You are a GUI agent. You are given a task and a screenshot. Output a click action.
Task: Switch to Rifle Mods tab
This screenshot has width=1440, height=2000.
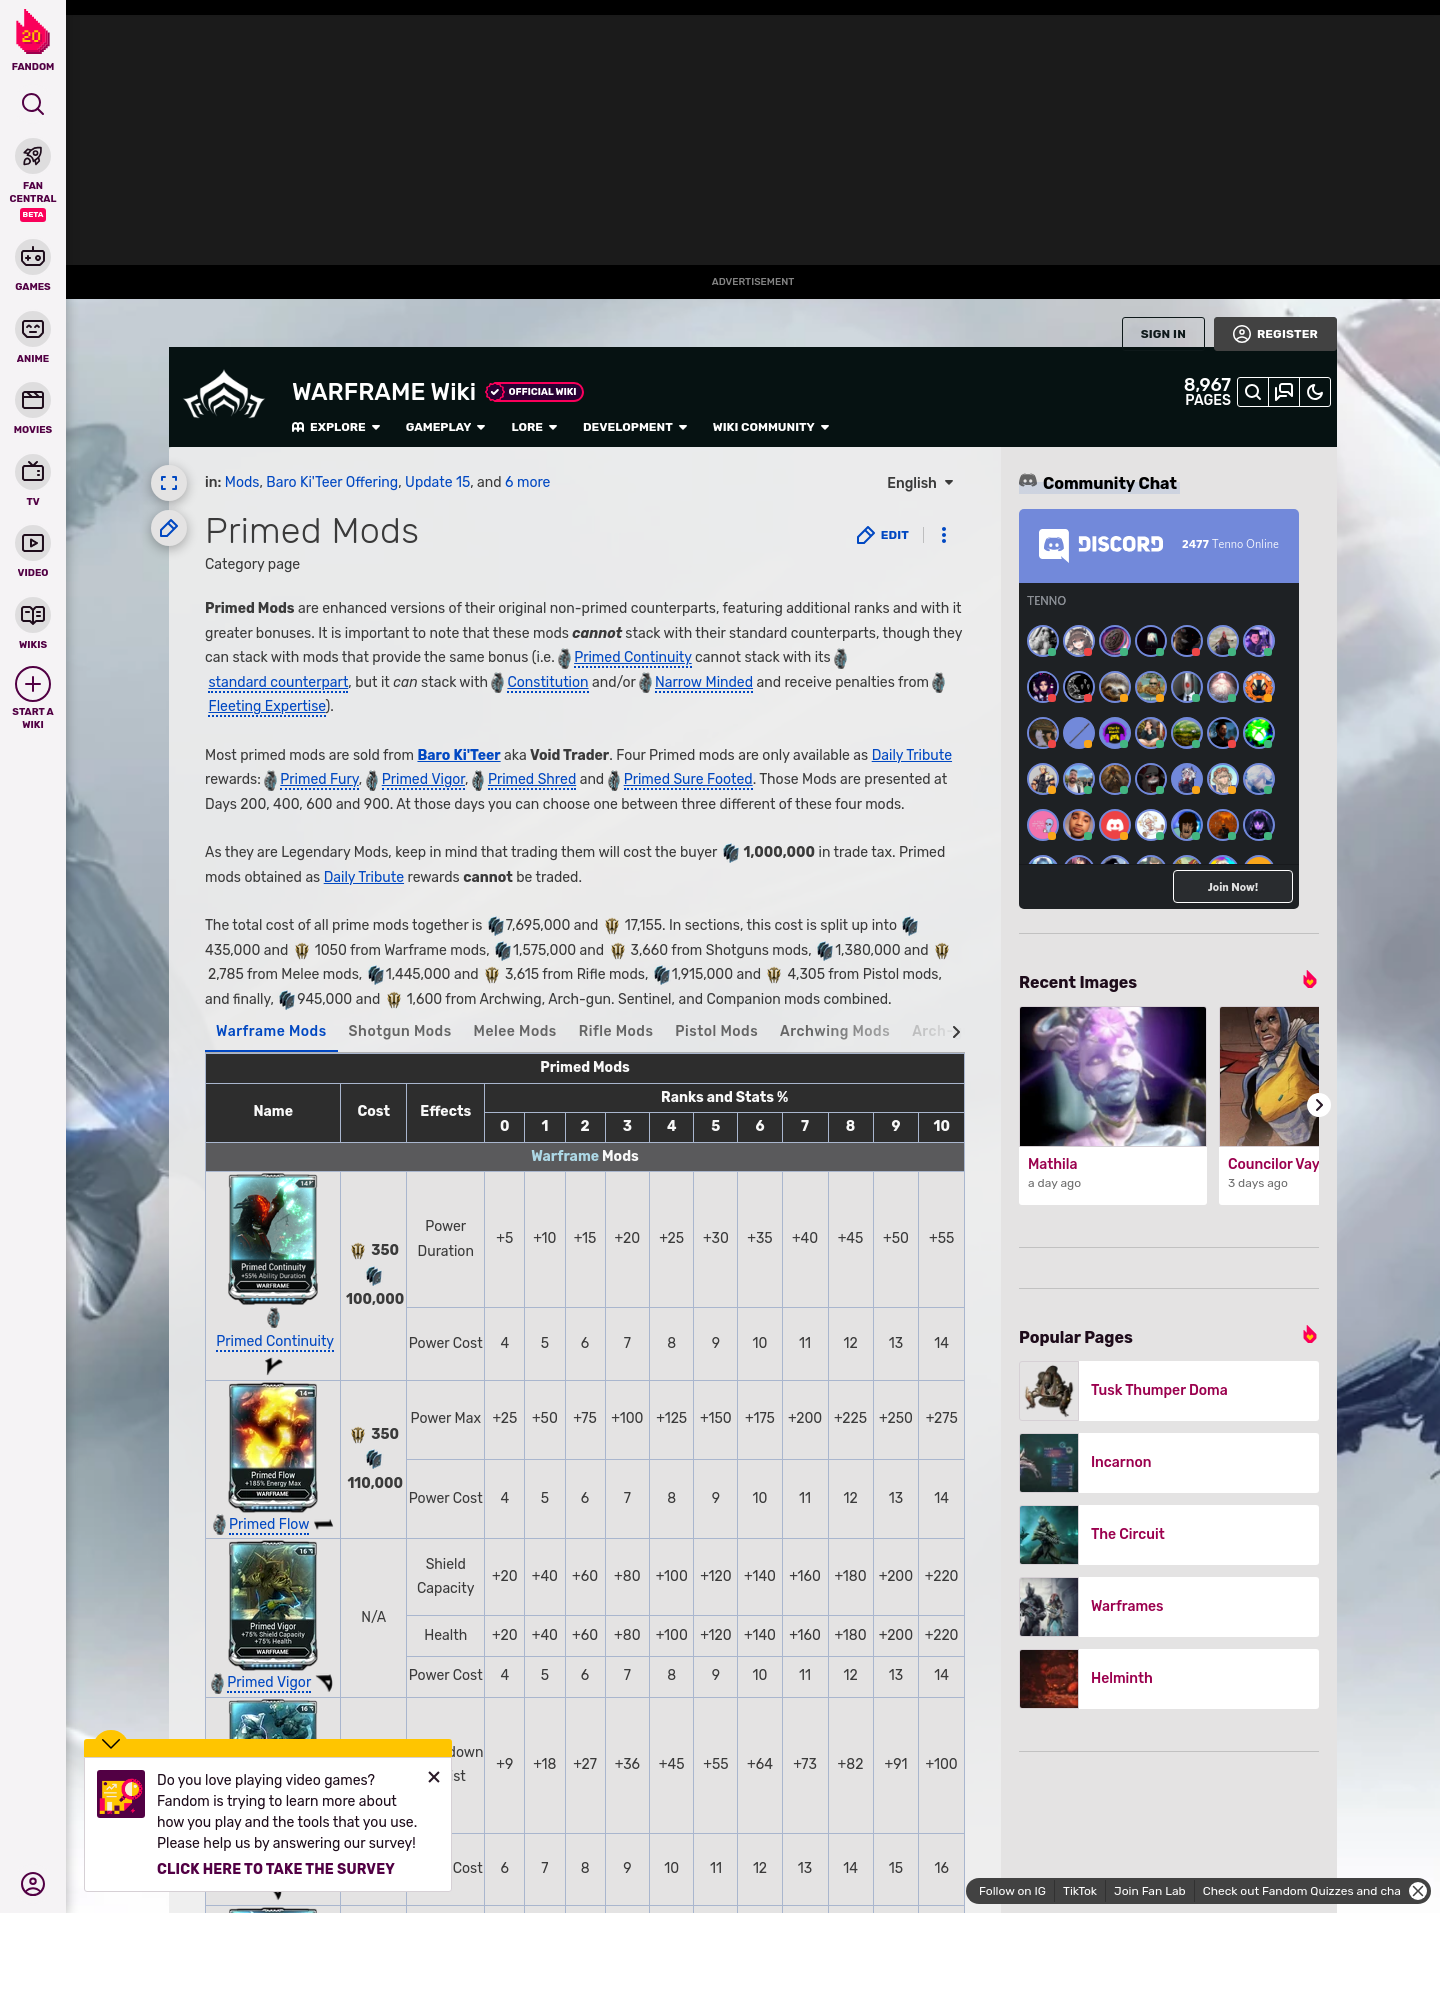tap(616, 1031)
